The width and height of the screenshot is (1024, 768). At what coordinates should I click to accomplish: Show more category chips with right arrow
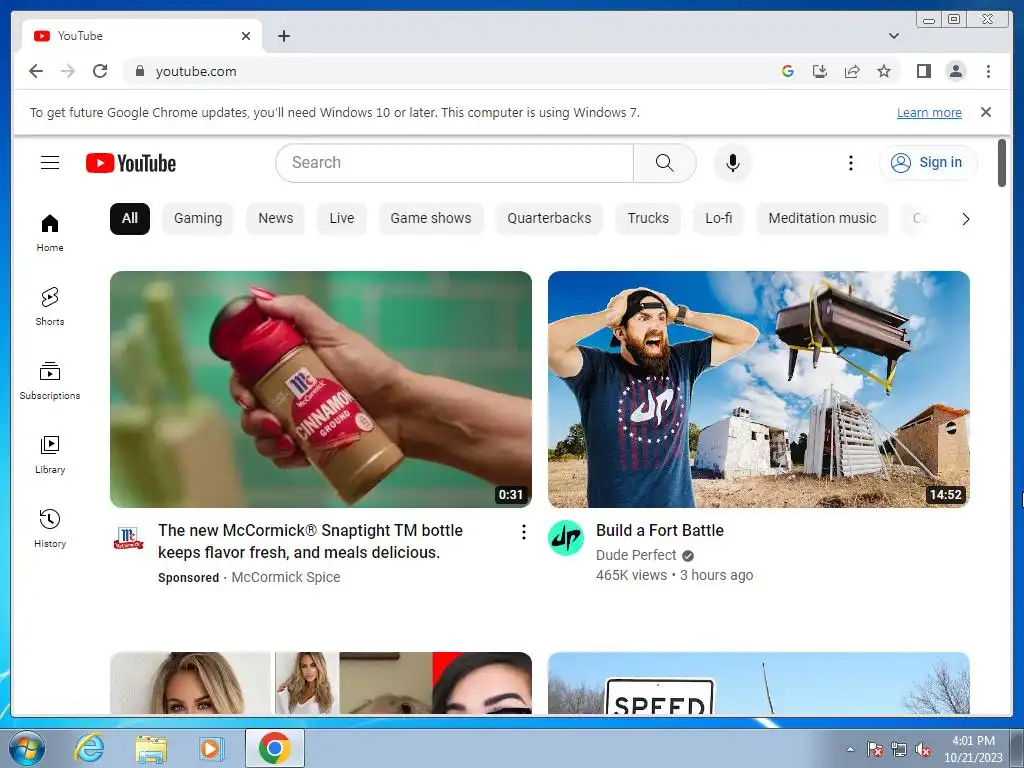click(965, 219)
